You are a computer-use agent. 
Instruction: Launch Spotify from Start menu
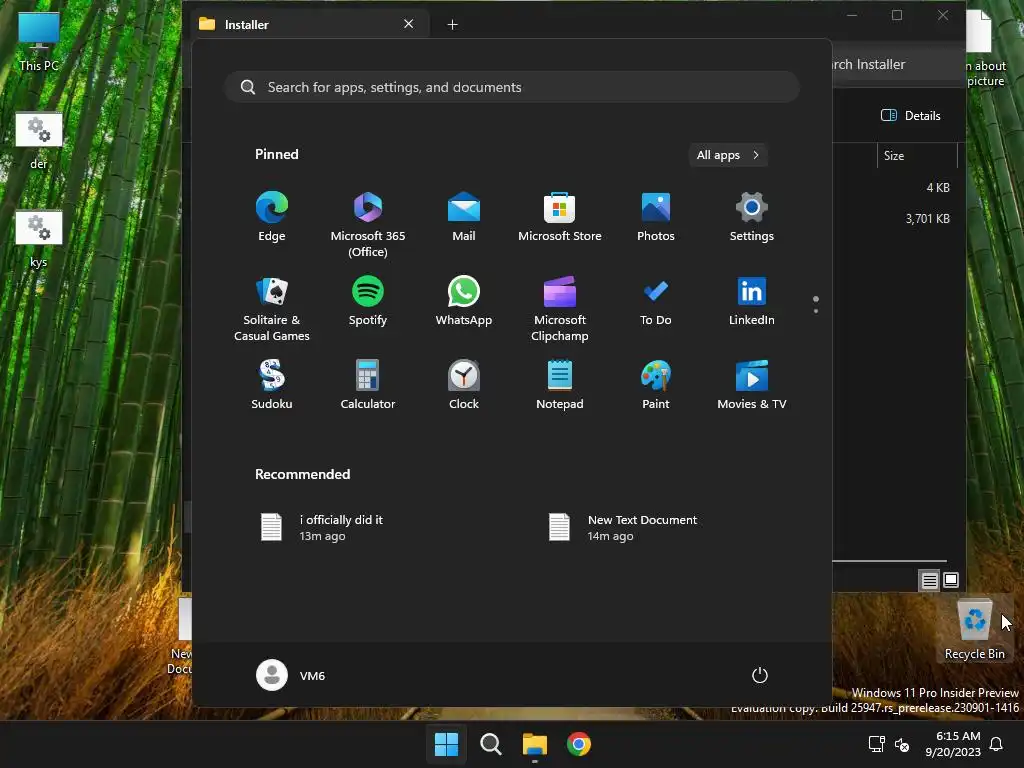368,300
